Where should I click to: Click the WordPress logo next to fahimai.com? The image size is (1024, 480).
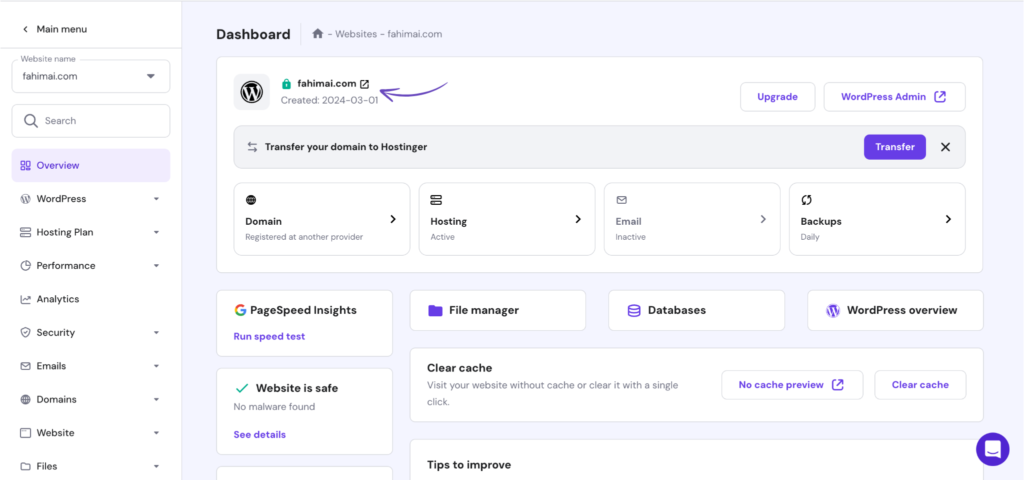[251, 92]
